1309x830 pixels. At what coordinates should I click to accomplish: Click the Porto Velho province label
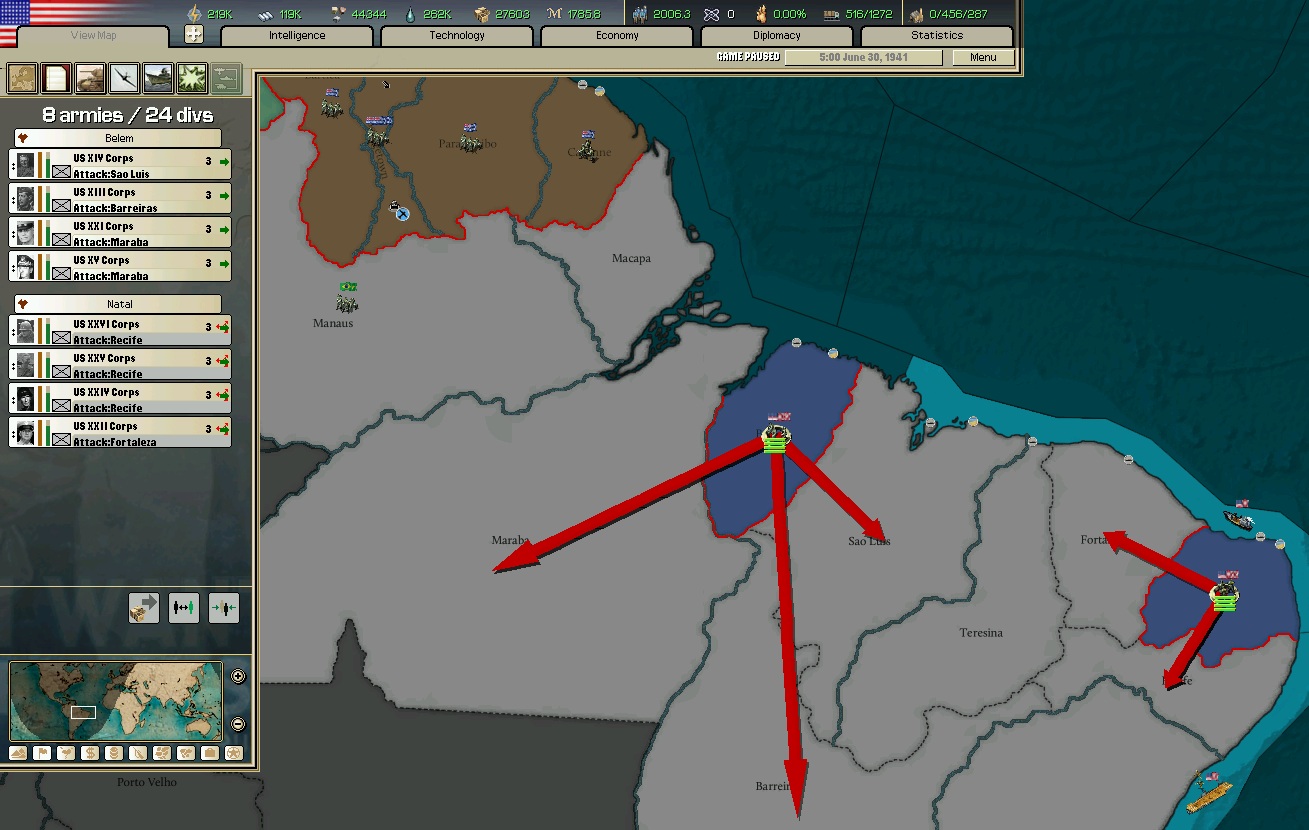point(147,782)
